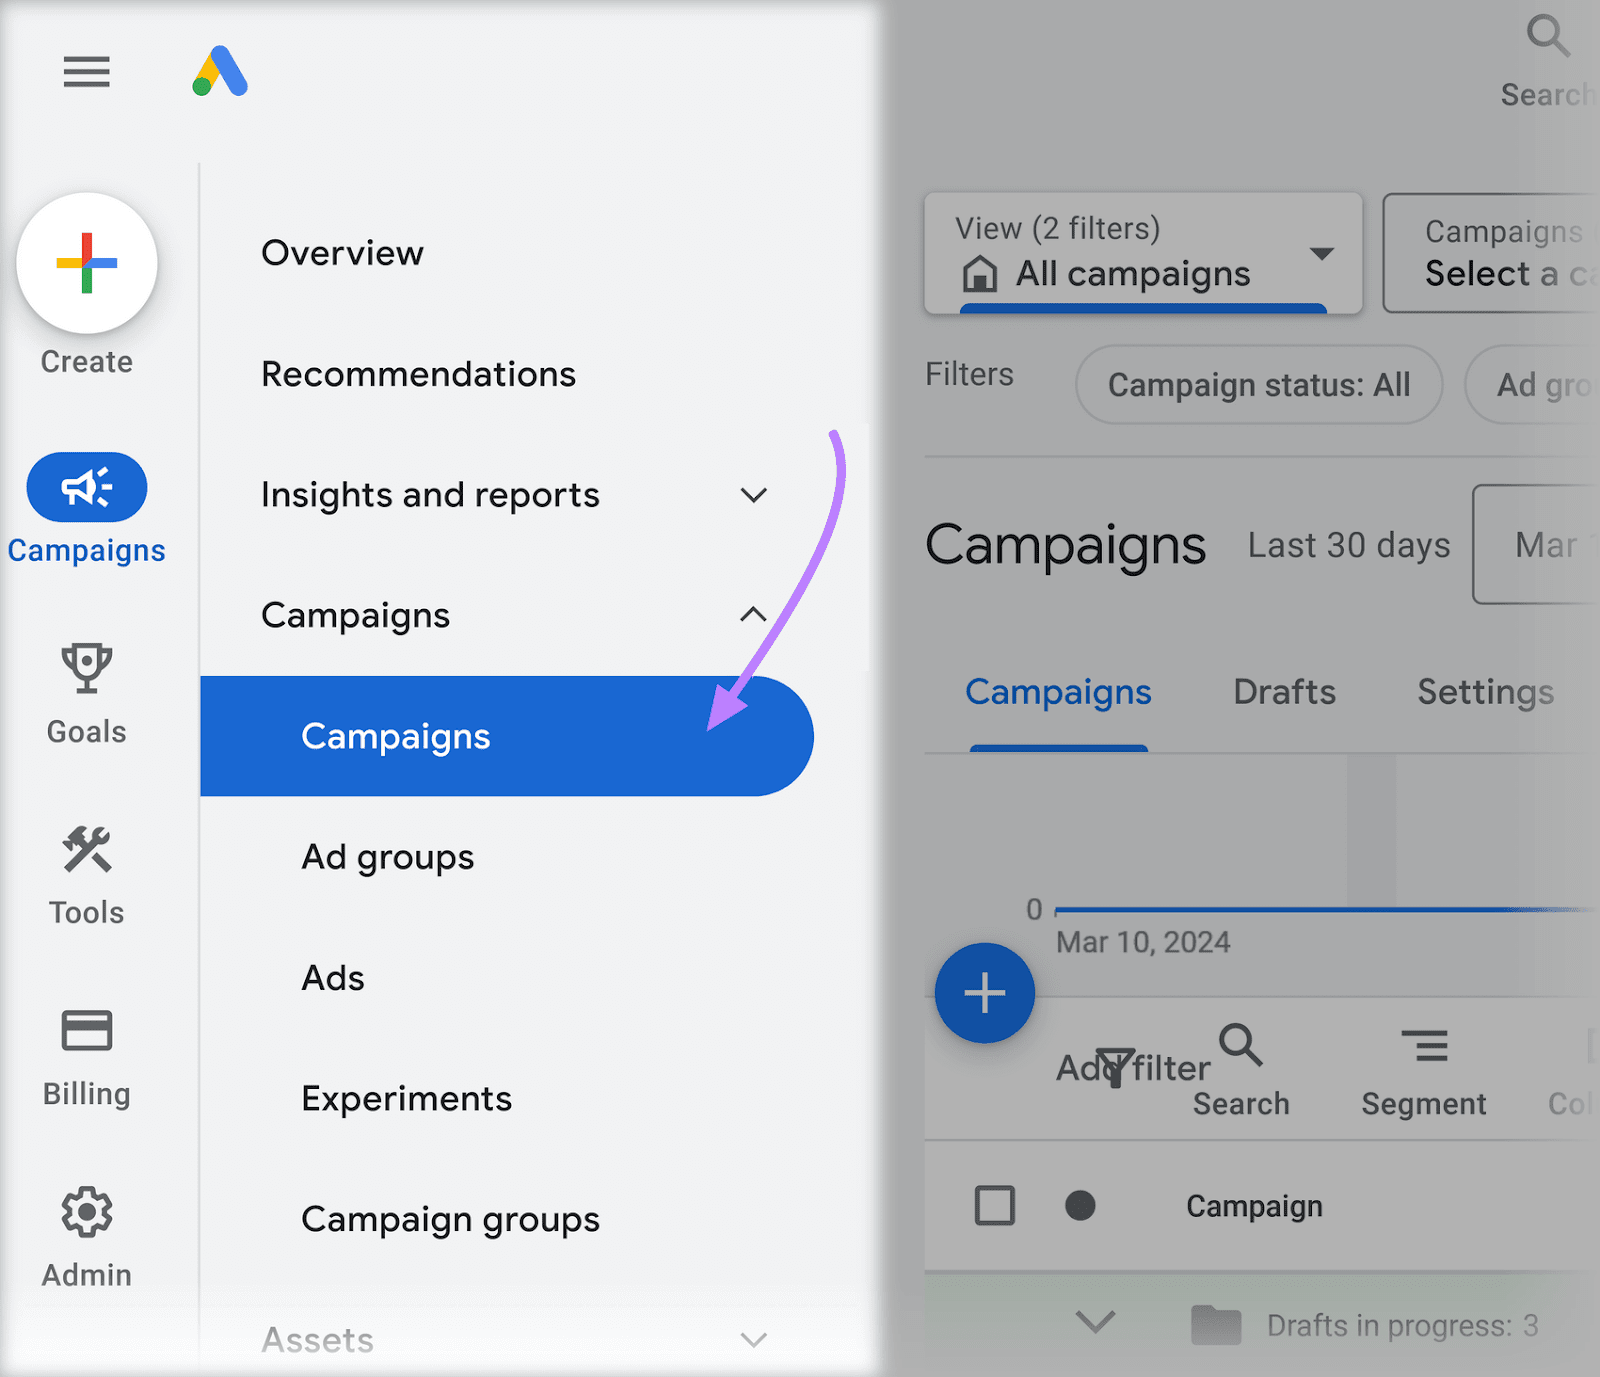Screen dimensions: 1600x1377
Task: Click the Google Ads logo
Action: click(x=220, y=72)
